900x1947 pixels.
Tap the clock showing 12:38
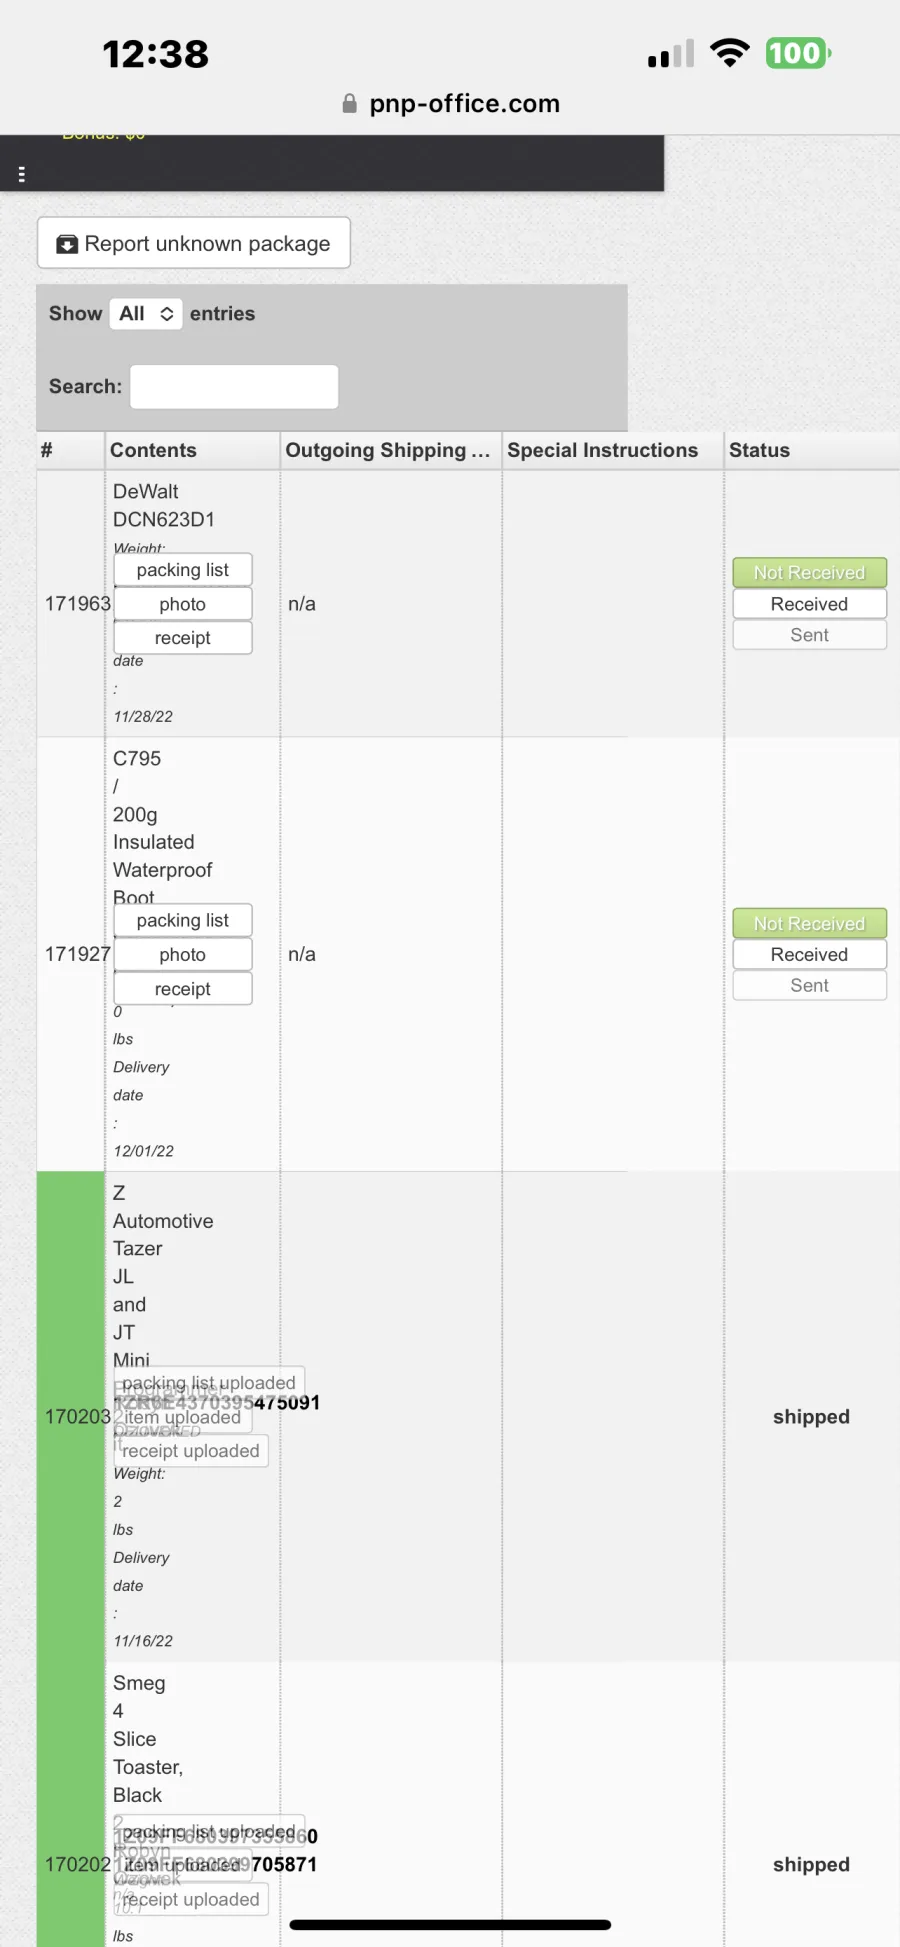click(x=156, y=54)
